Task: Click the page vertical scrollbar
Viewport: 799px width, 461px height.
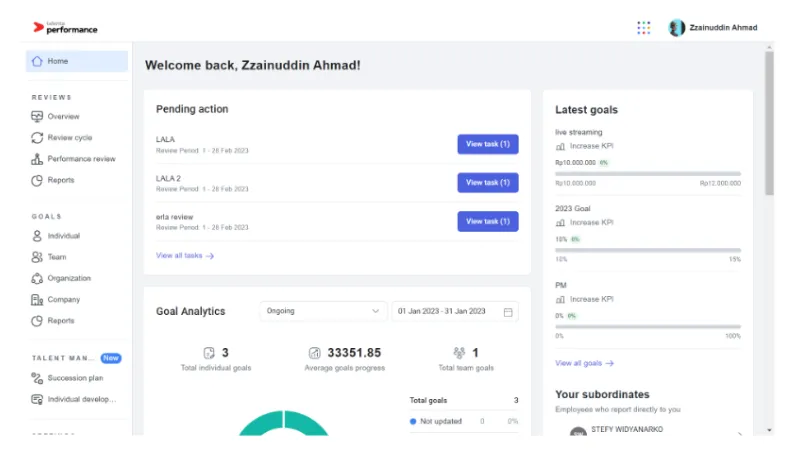Action: click(768, 120)
